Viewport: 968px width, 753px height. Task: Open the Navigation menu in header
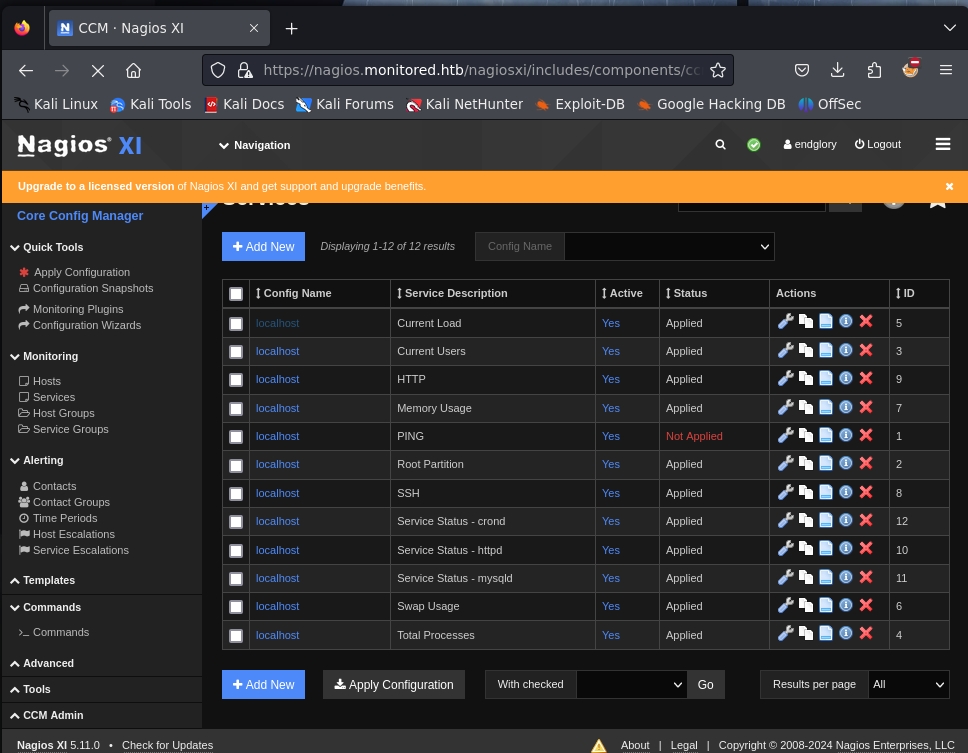click(254, 145)
